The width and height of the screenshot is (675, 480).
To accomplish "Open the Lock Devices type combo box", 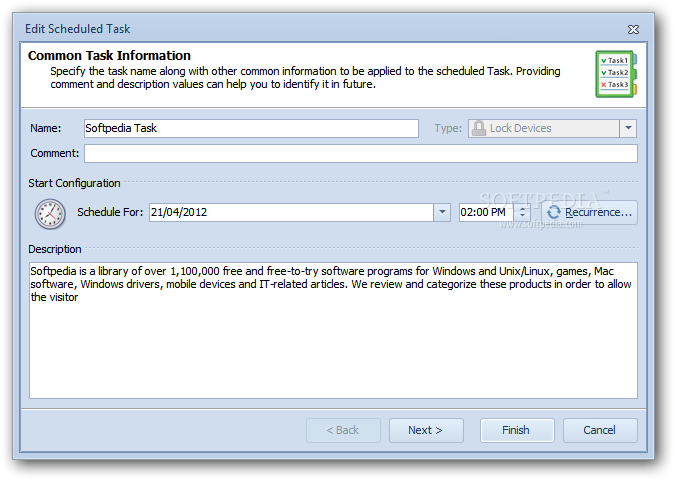I will click(552, 128).
